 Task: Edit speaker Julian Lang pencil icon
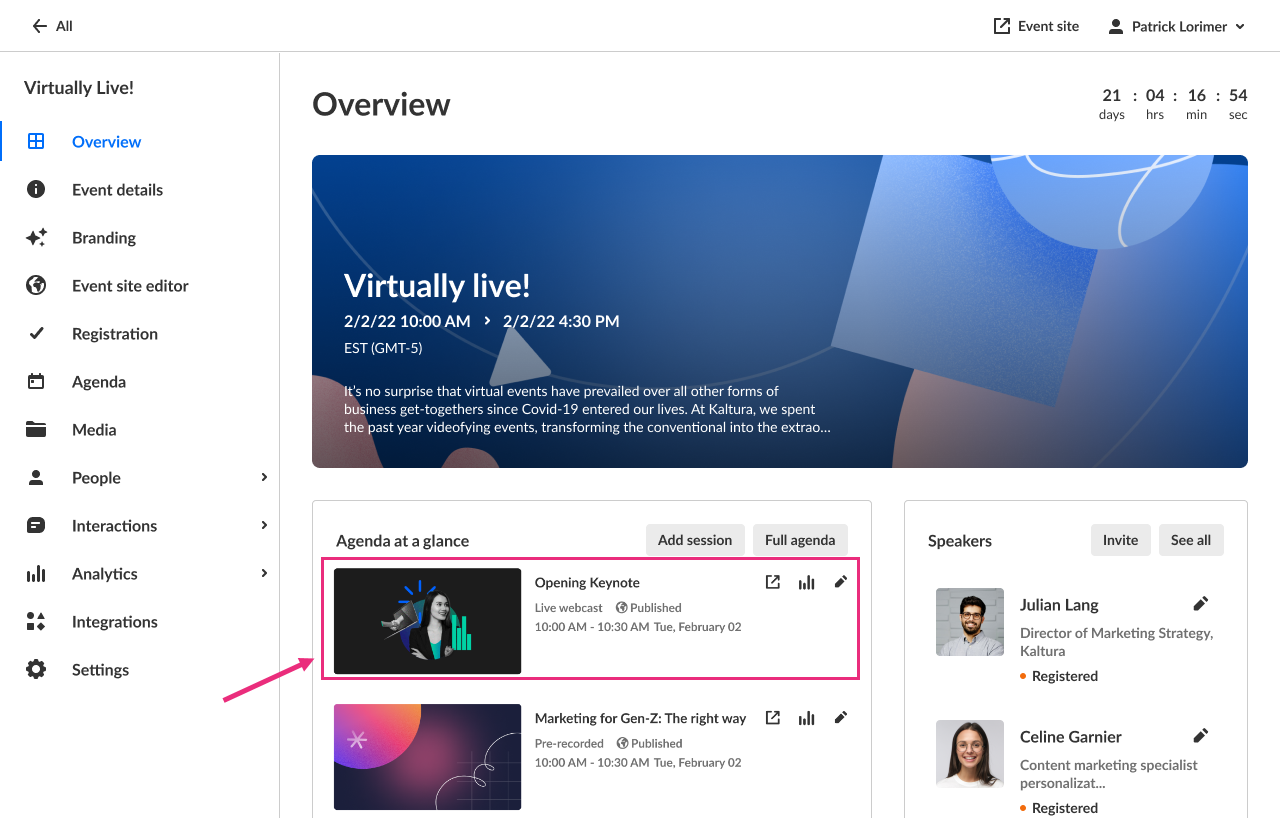point(1201,603)
